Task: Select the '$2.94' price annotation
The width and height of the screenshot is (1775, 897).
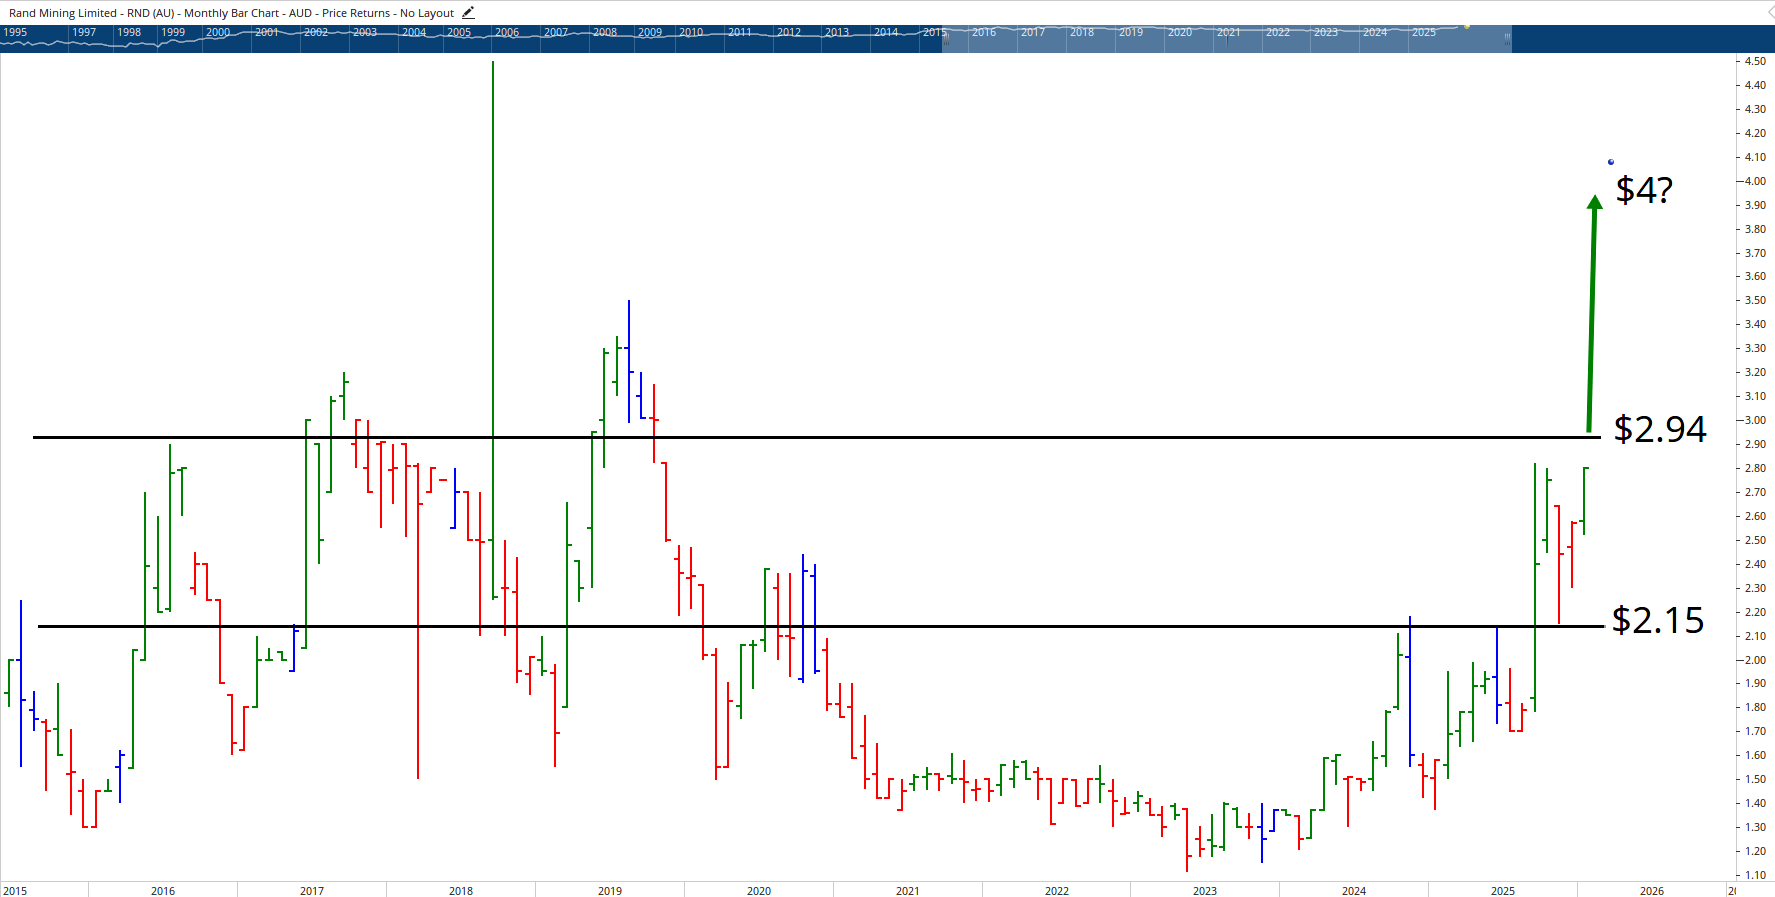Action: click(1660, 429)
